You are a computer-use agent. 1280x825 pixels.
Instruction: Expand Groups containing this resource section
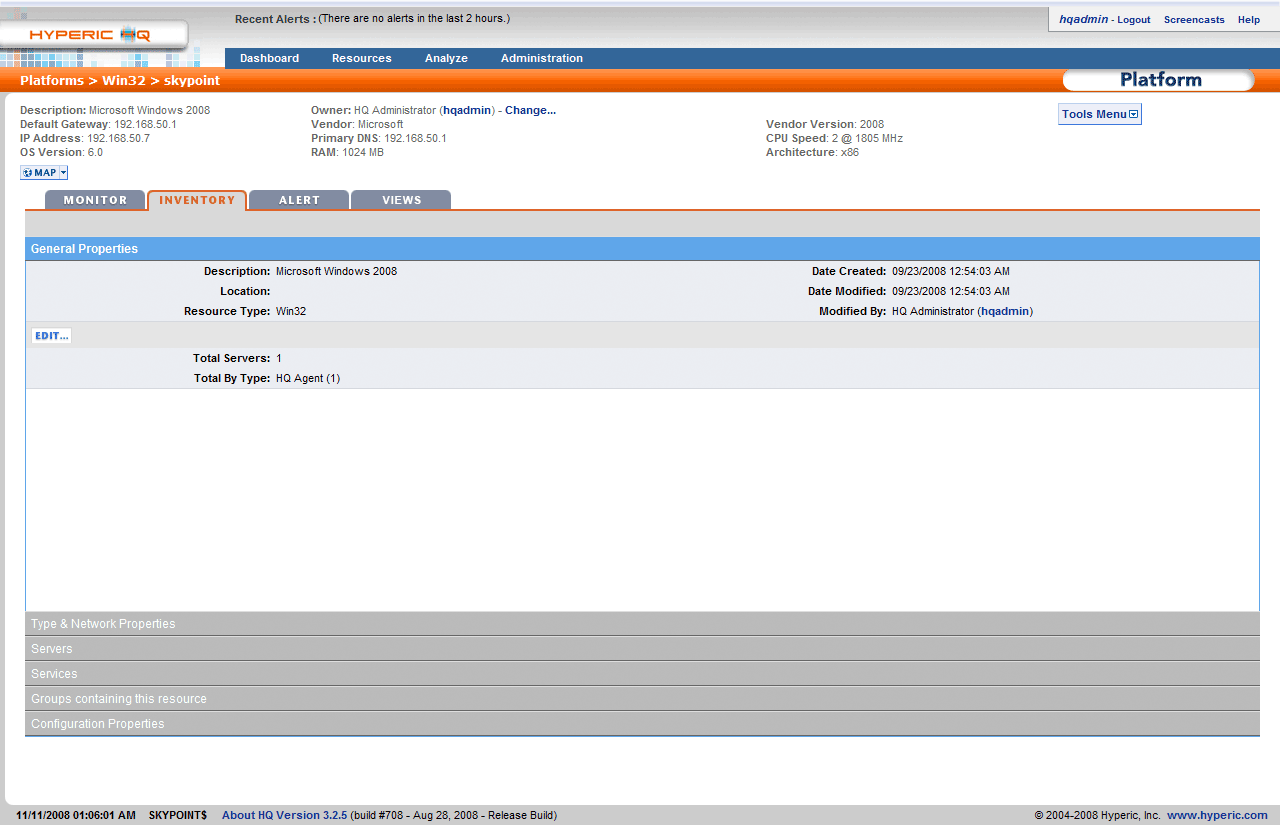pos(119,699)
